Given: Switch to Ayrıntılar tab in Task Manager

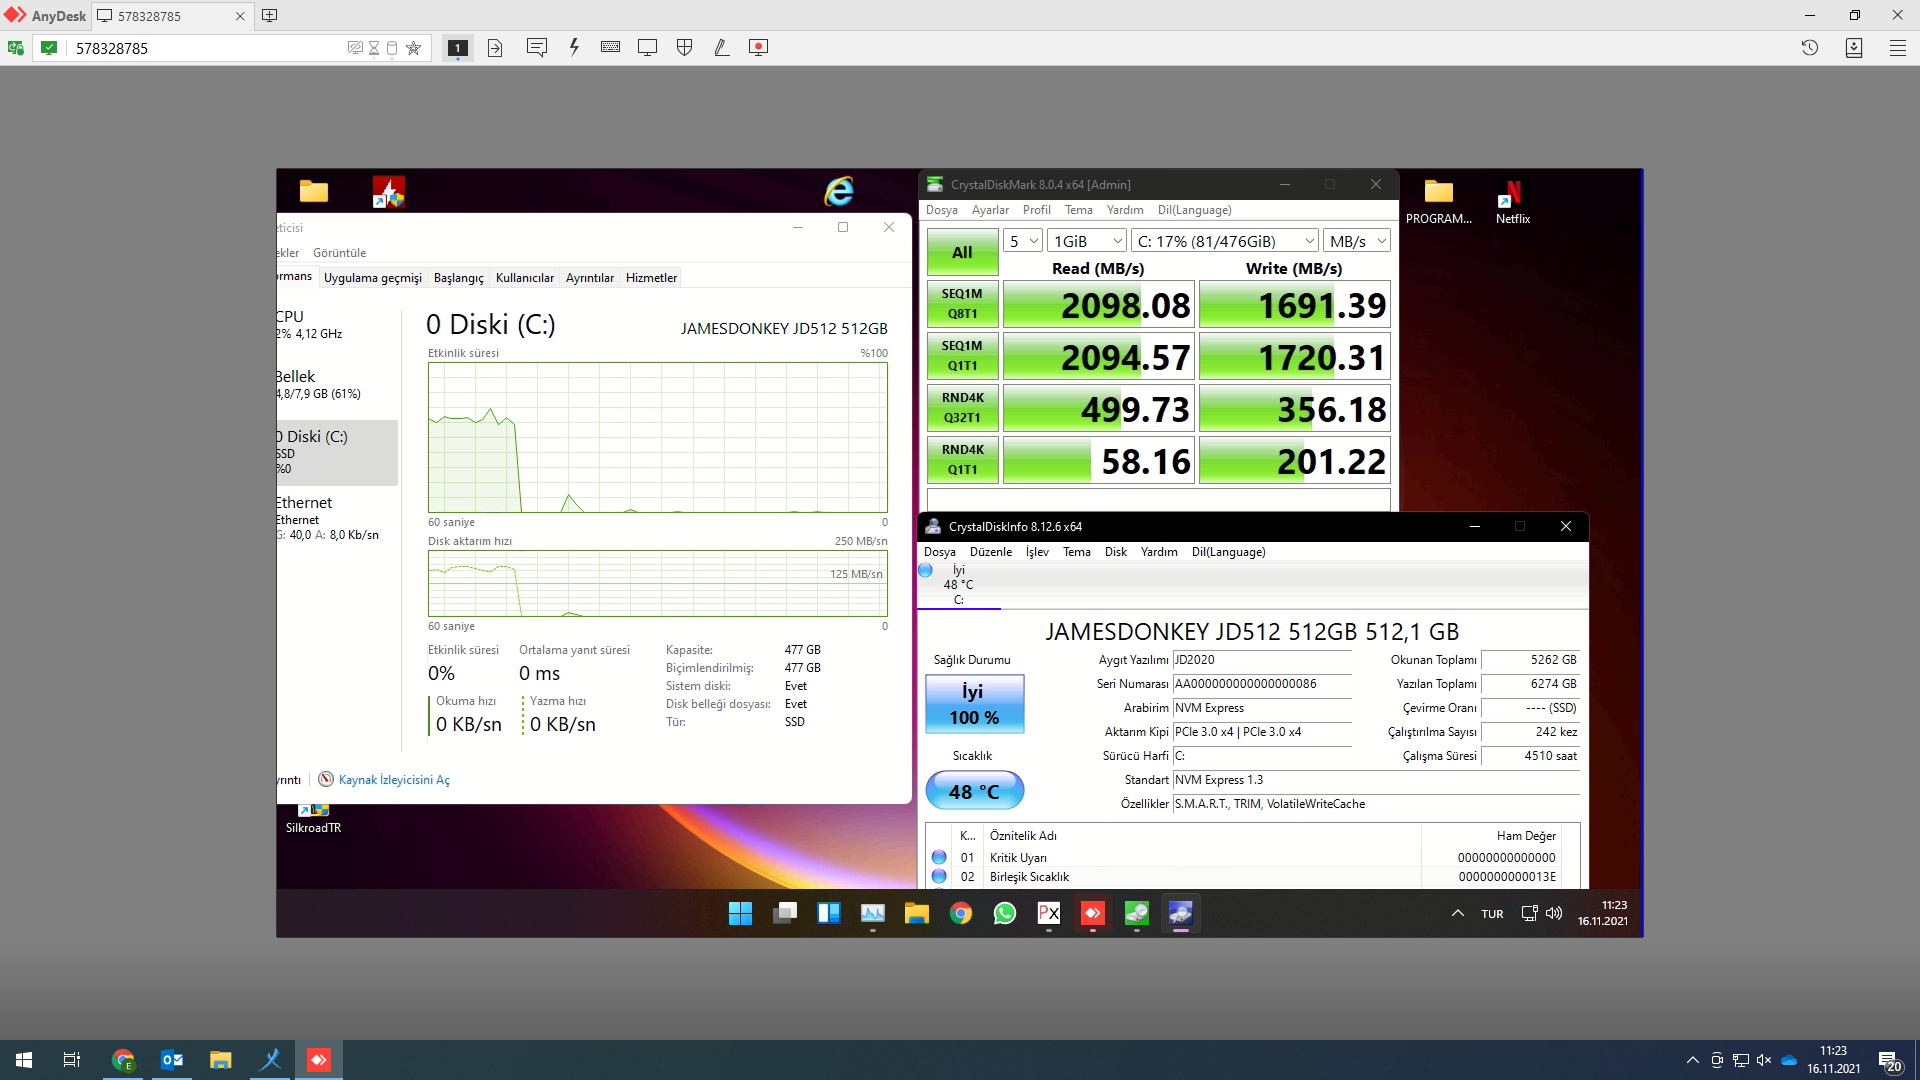Looking at the screenshot, I should pyautogui.click(x=589, y=278).
